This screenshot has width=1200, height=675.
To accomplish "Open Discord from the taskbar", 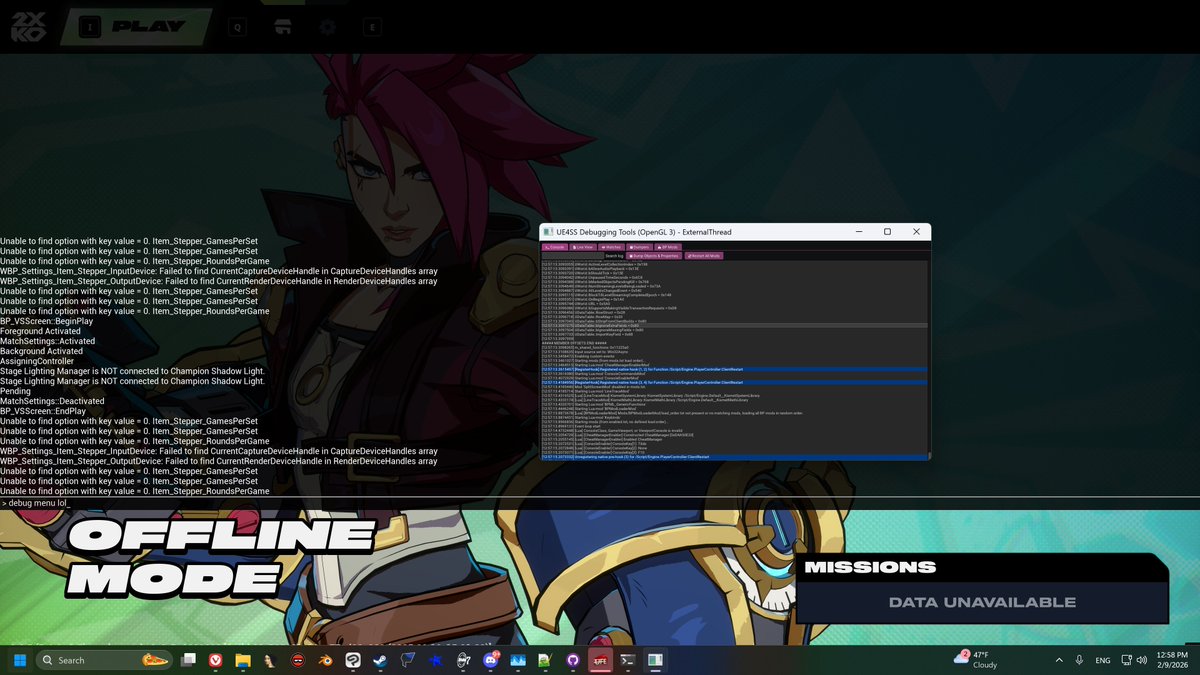I will tap(489, 660).
